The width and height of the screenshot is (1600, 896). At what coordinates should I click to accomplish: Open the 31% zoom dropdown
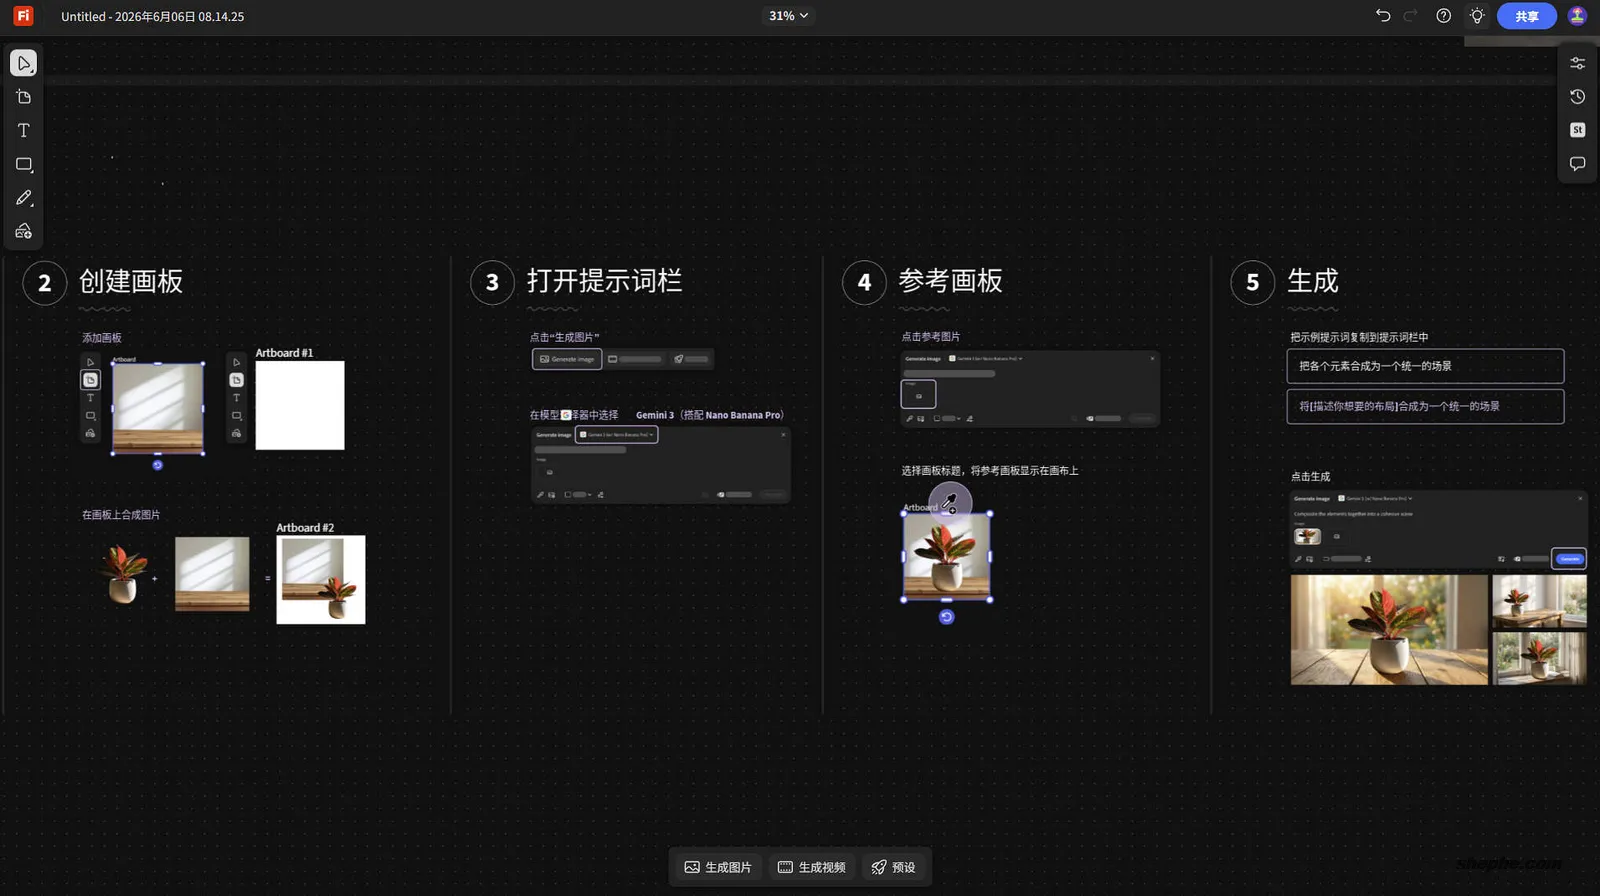pos(788,16)
